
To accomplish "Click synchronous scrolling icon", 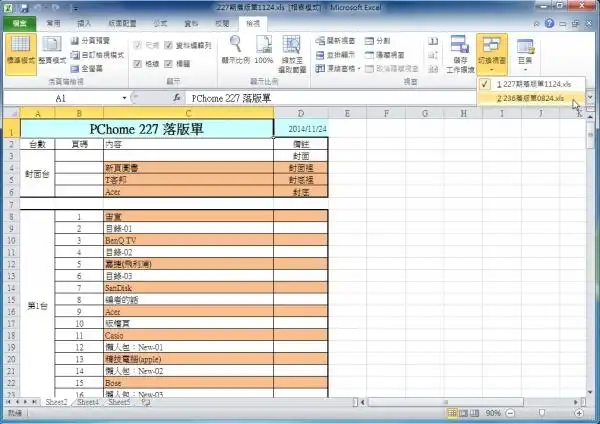I will click(x=433, y=55).
